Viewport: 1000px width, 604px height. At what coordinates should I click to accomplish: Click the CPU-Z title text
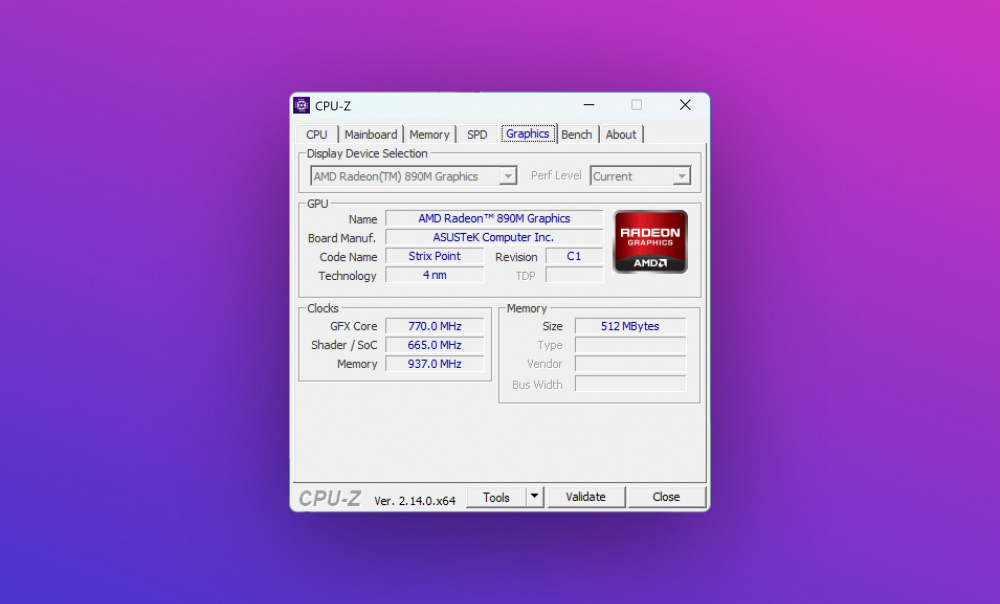pos(333,106)
